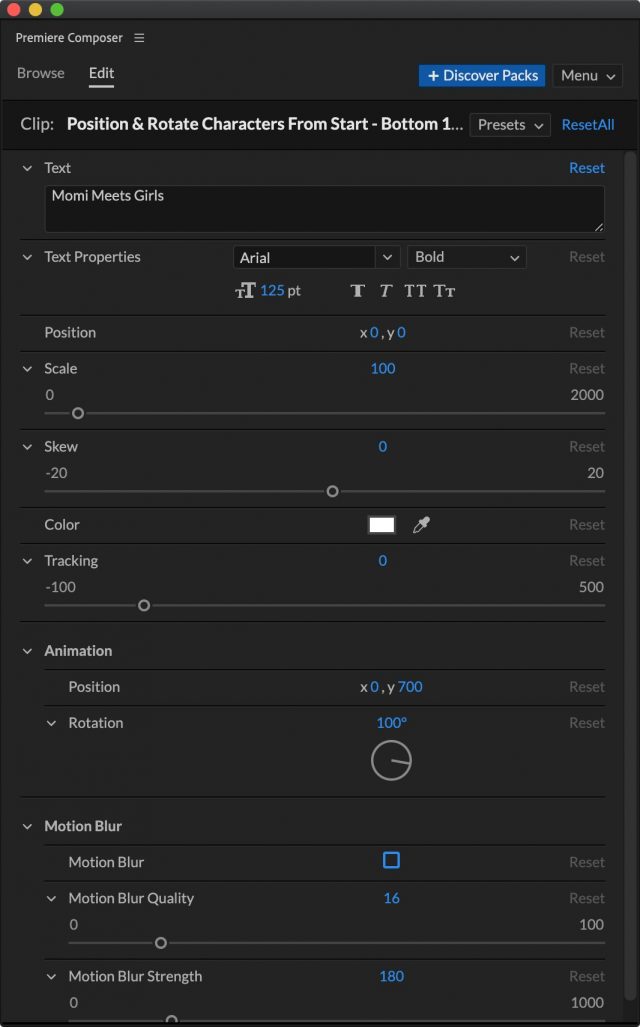Click the faux bold text style icon

[358, 291]
